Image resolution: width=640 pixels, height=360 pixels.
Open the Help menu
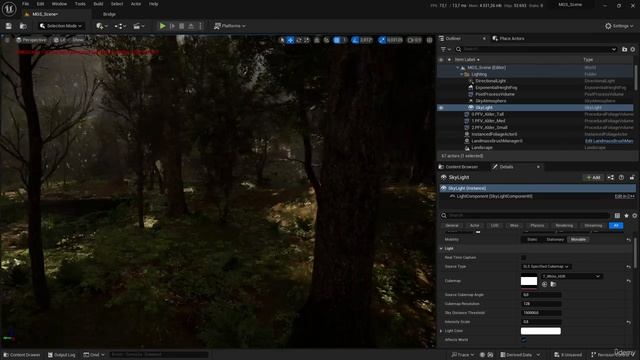pyautogui.click(x=153, y=4)
